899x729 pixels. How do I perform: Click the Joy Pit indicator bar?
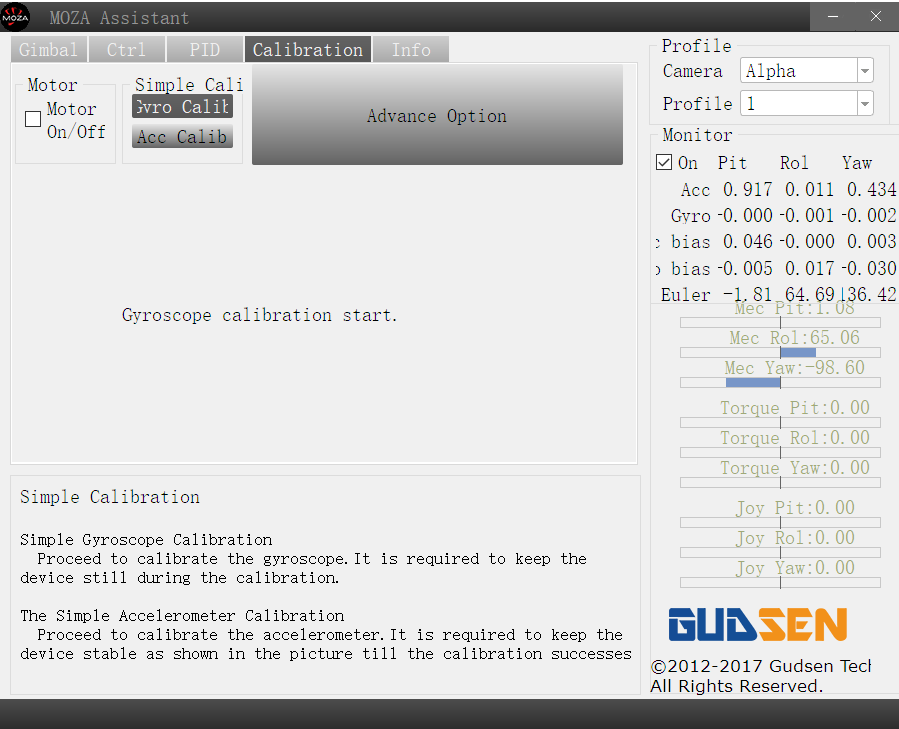coord(780,522)
